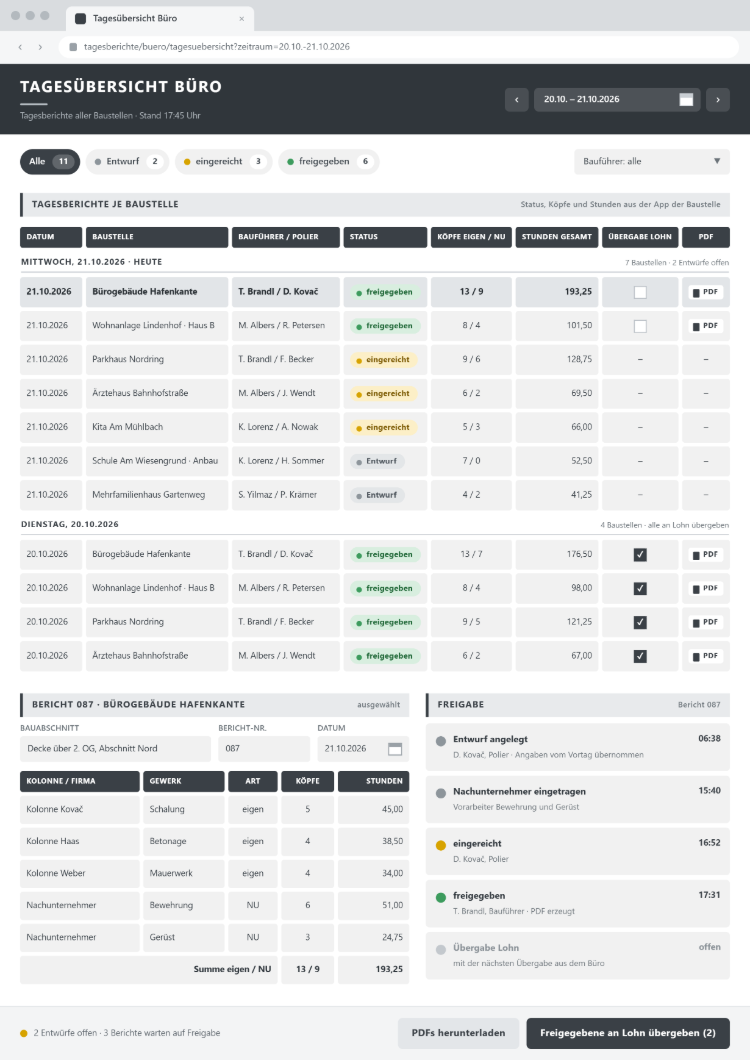Close the Tagesübersicht Büro browser tab
This screenshot has height=1060, width=750.
[x=241, y=18]
